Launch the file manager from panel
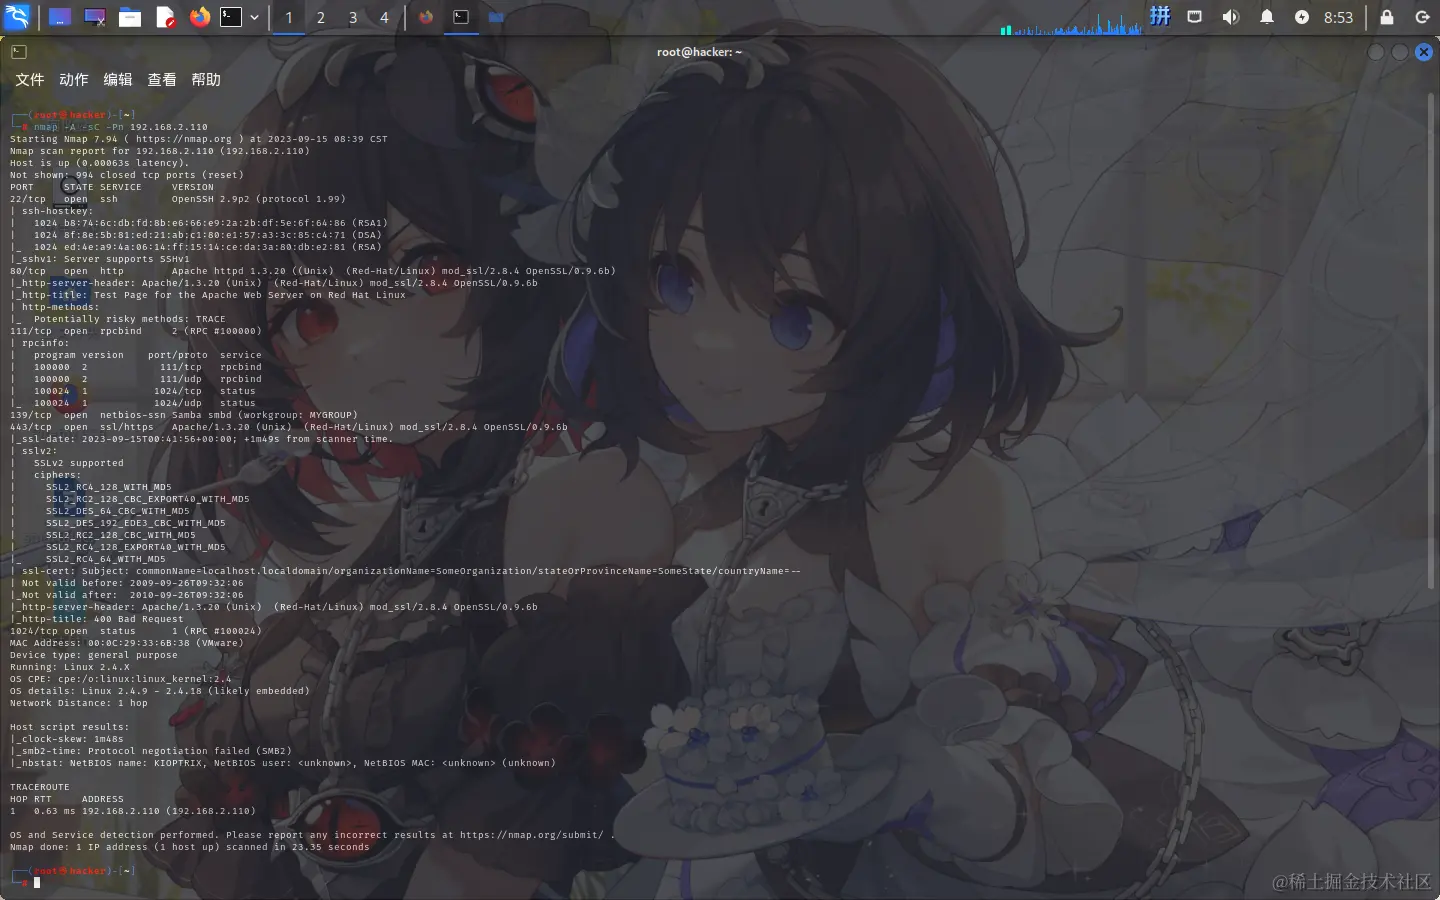The width and height of the screenshot is (1440, 900). [130, 17]
